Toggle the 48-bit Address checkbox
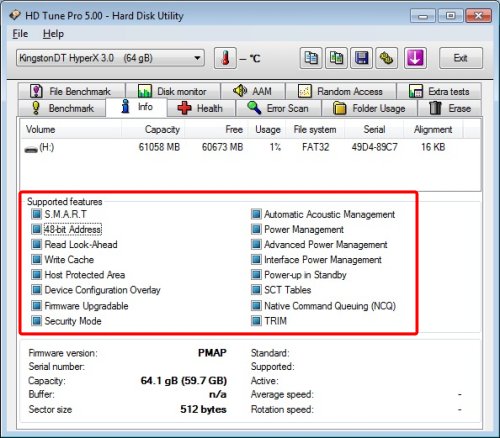Viewport: 500px width, 438px height. 36,229
